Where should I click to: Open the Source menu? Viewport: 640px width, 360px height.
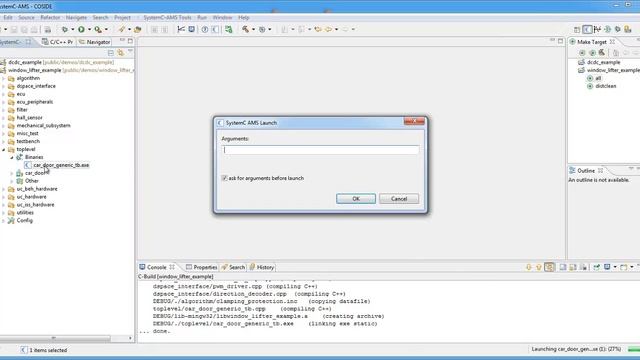[x=26, y=18]
